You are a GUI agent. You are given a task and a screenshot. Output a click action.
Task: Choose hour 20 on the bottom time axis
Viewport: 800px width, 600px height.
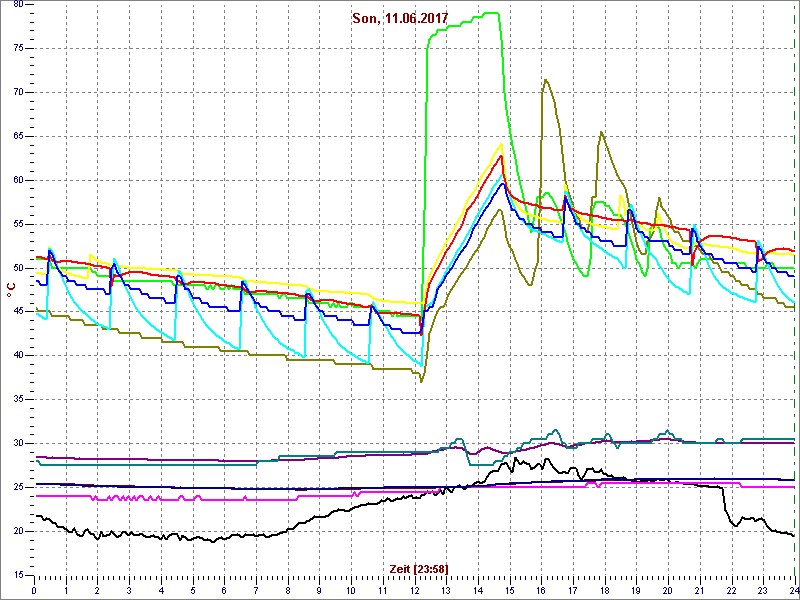668,591
